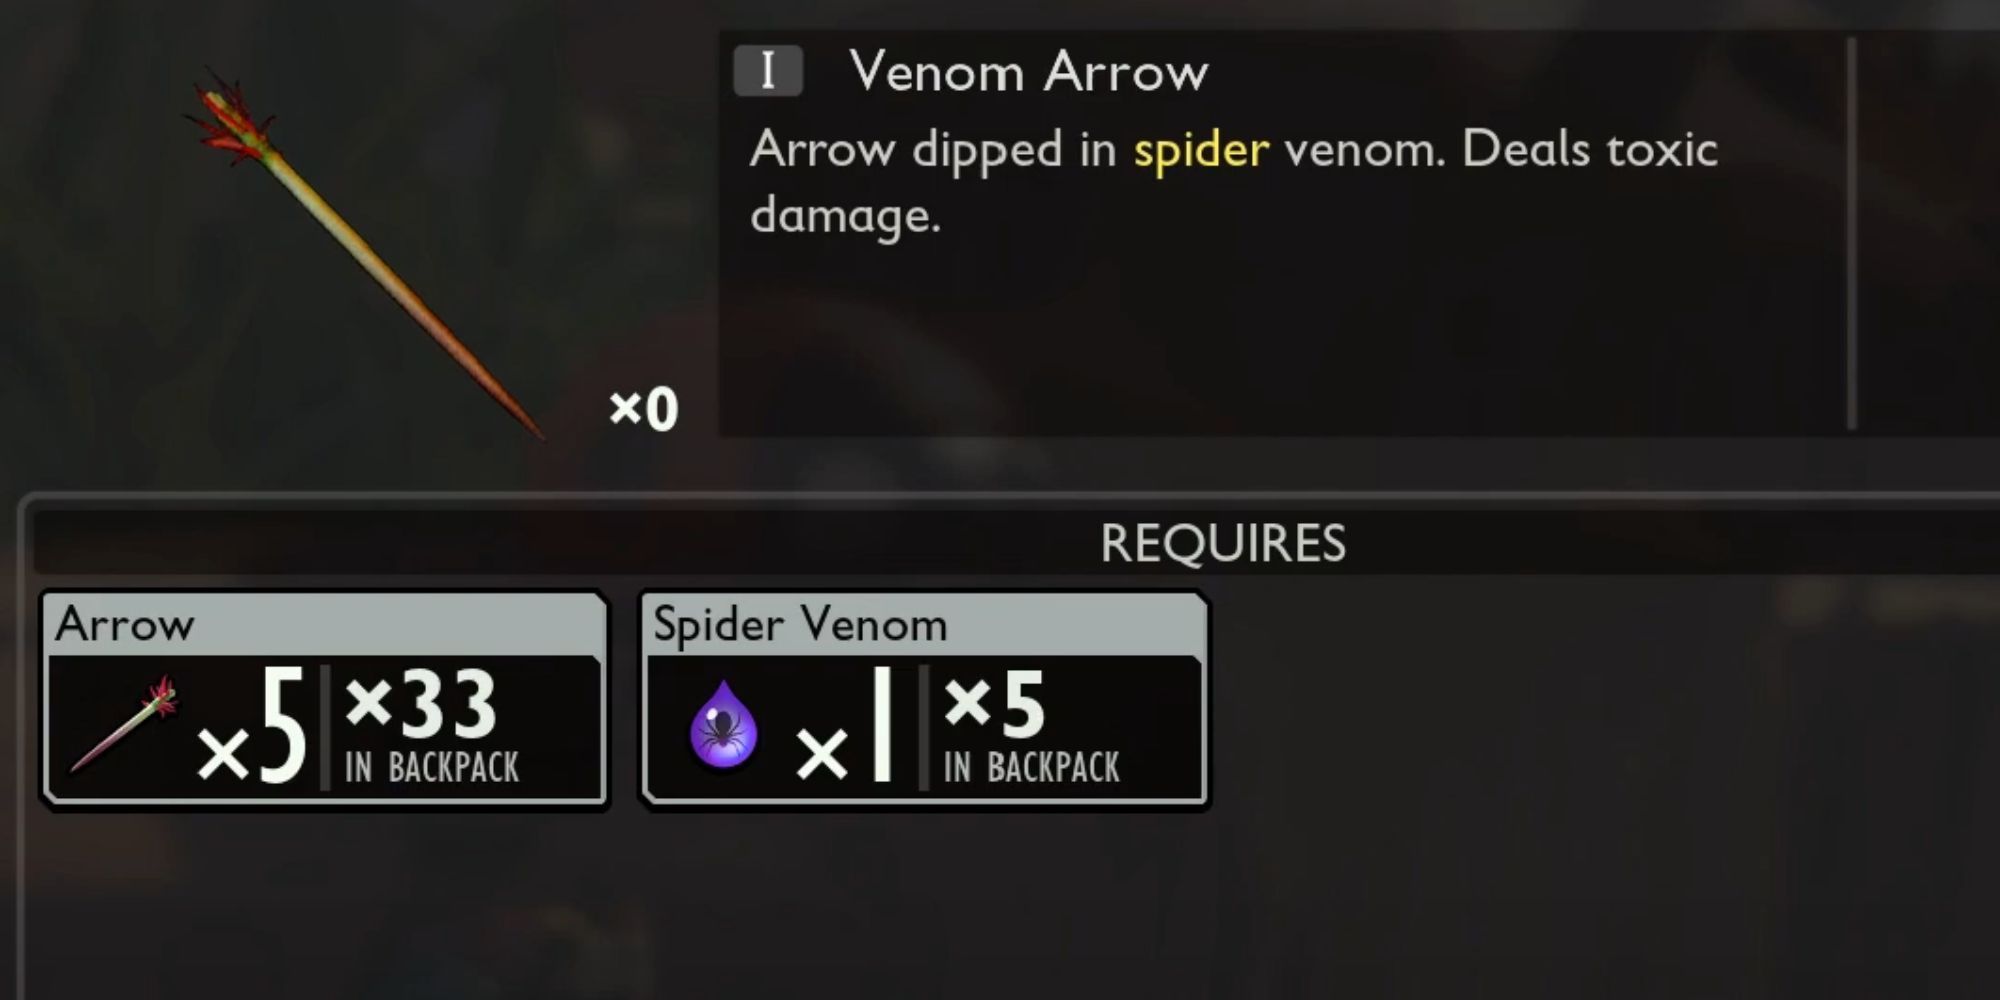
Task: Click the x33 in backpack arrow count
Action: [421, 703]
